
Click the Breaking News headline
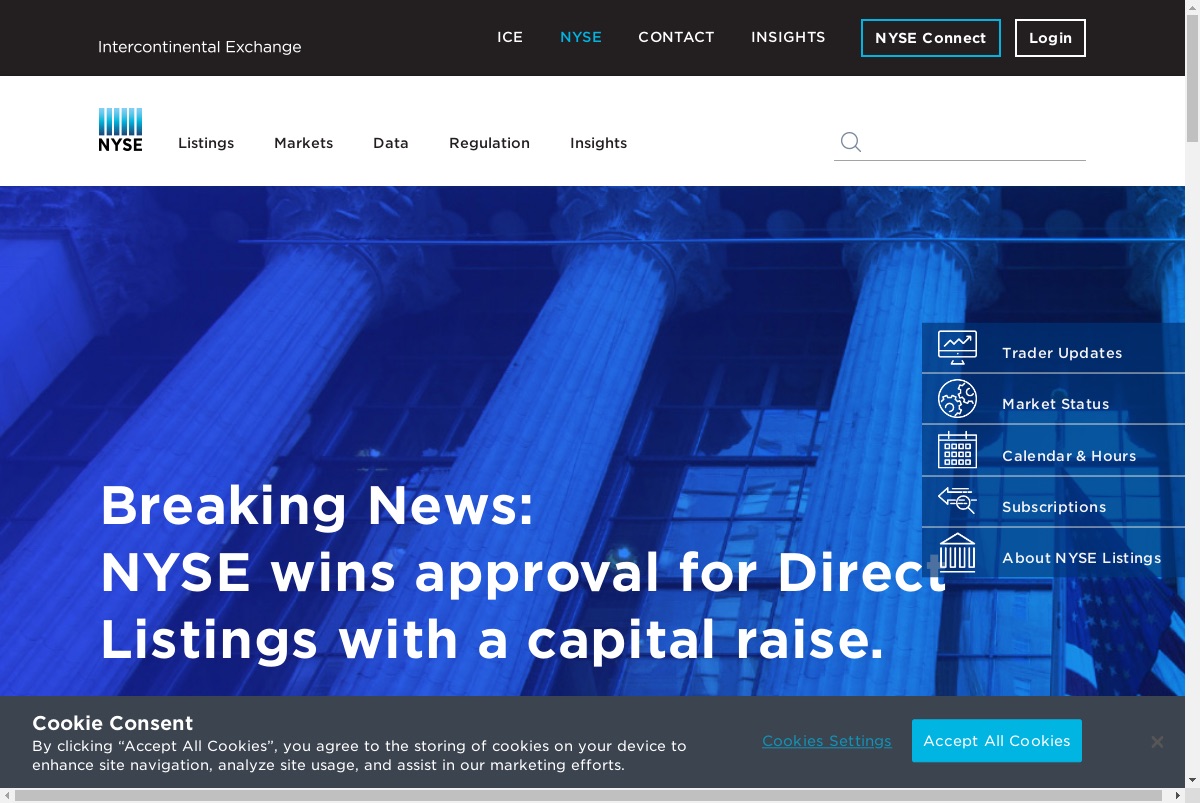[x=522, y=573]
